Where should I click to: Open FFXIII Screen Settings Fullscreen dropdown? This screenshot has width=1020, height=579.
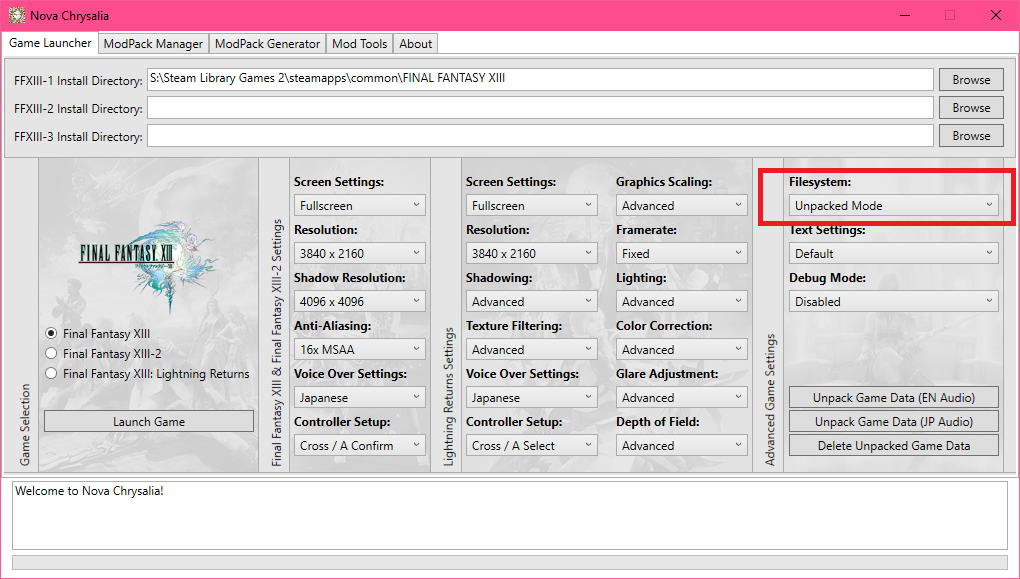(x=360, y=206)
